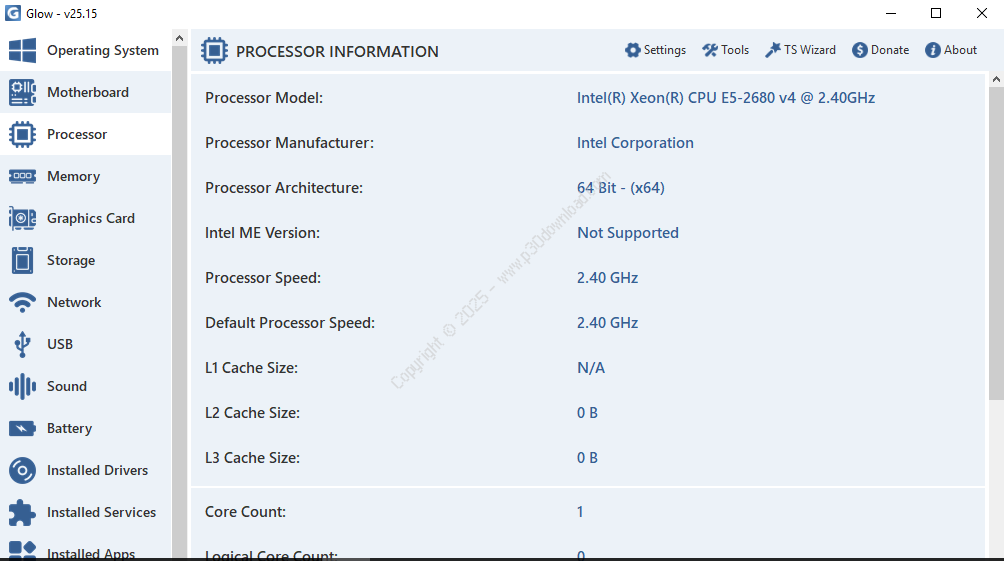The height and width of the screenshot is (561, 1004).
Task: Open Storage via its drive icon
Action: click(22, 261)
